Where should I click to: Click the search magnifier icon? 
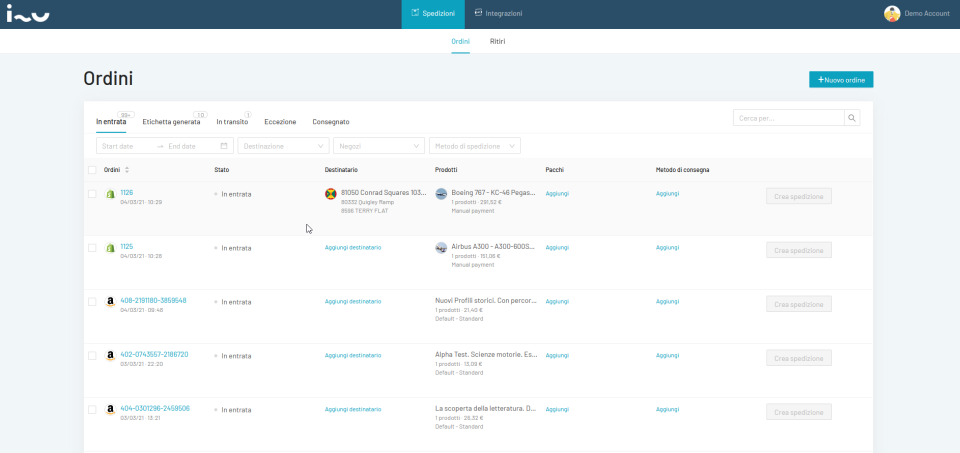[x=852, y=118]
